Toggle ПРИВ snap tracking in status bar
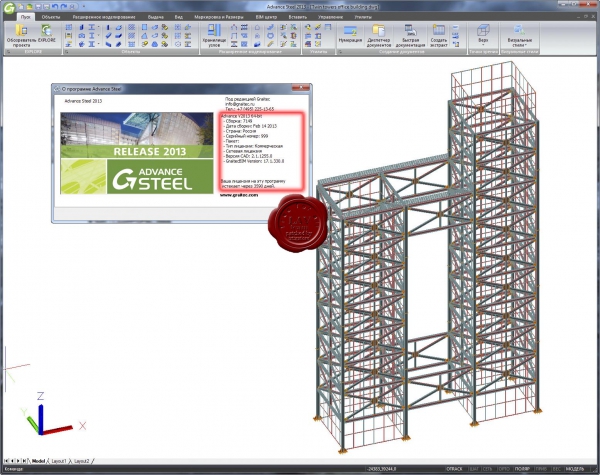 (541, 469)
